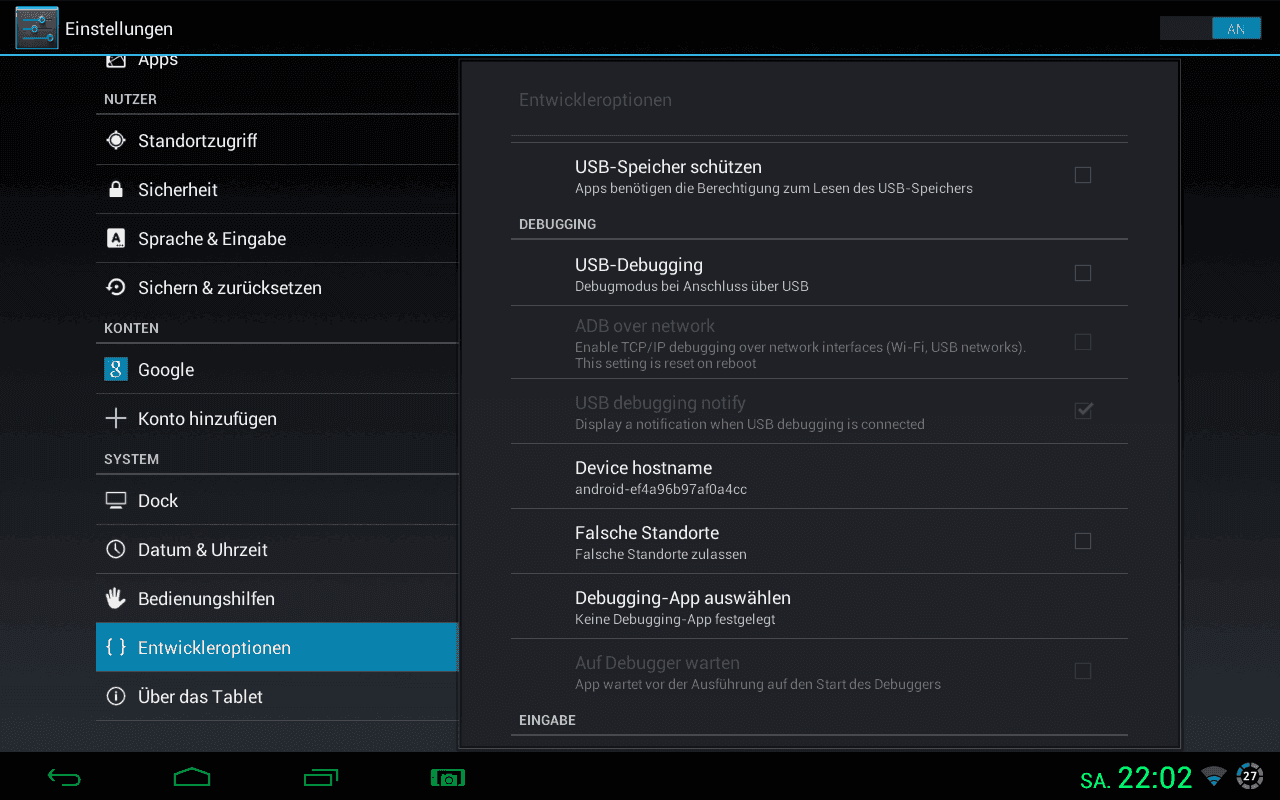Tap the Google account icon

(x=116, y=369)
